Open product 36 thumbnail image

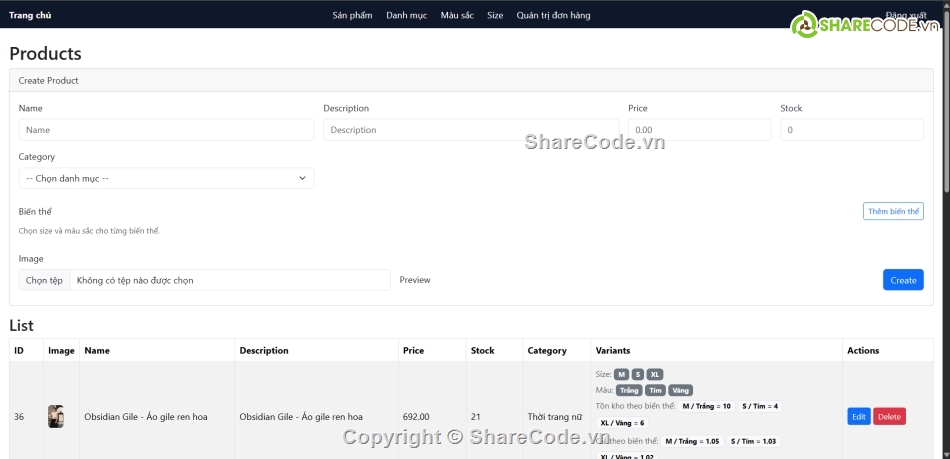(x=56, y=417)
